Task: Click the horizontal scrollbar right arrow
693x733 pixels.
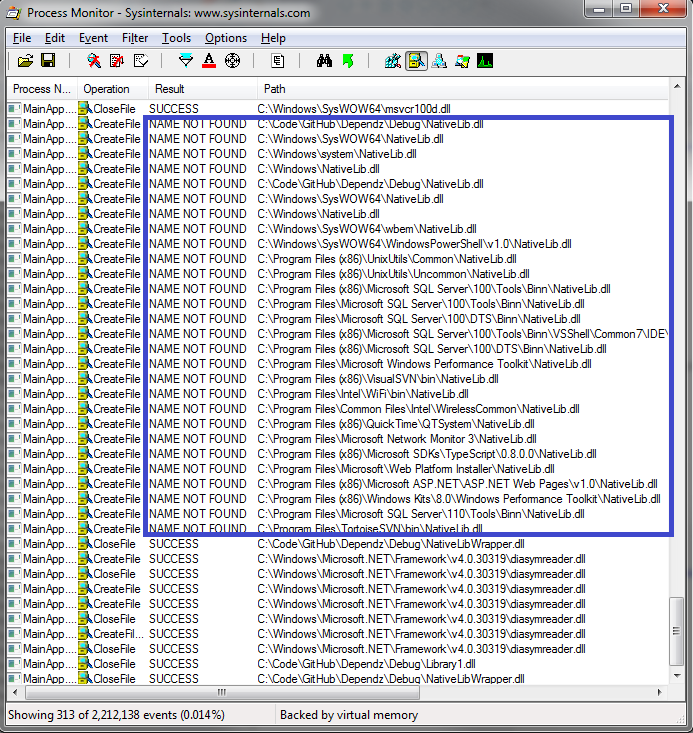Action: point(659,692)
